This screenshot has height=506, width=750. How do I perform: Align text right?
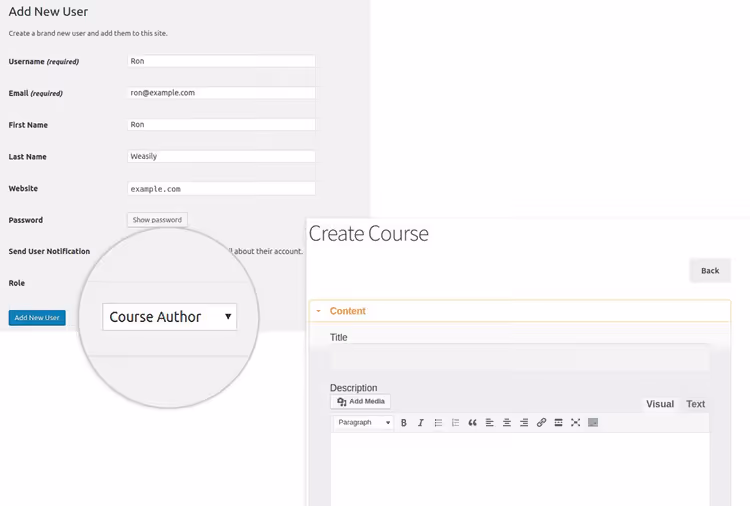(524, 423)
